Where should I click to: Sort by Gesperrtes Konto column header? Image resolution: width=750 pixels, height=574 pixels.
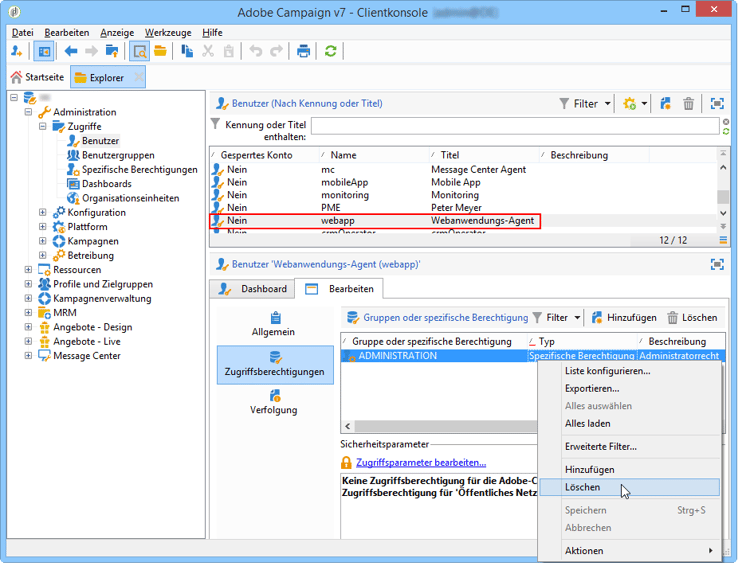[265, 155]
